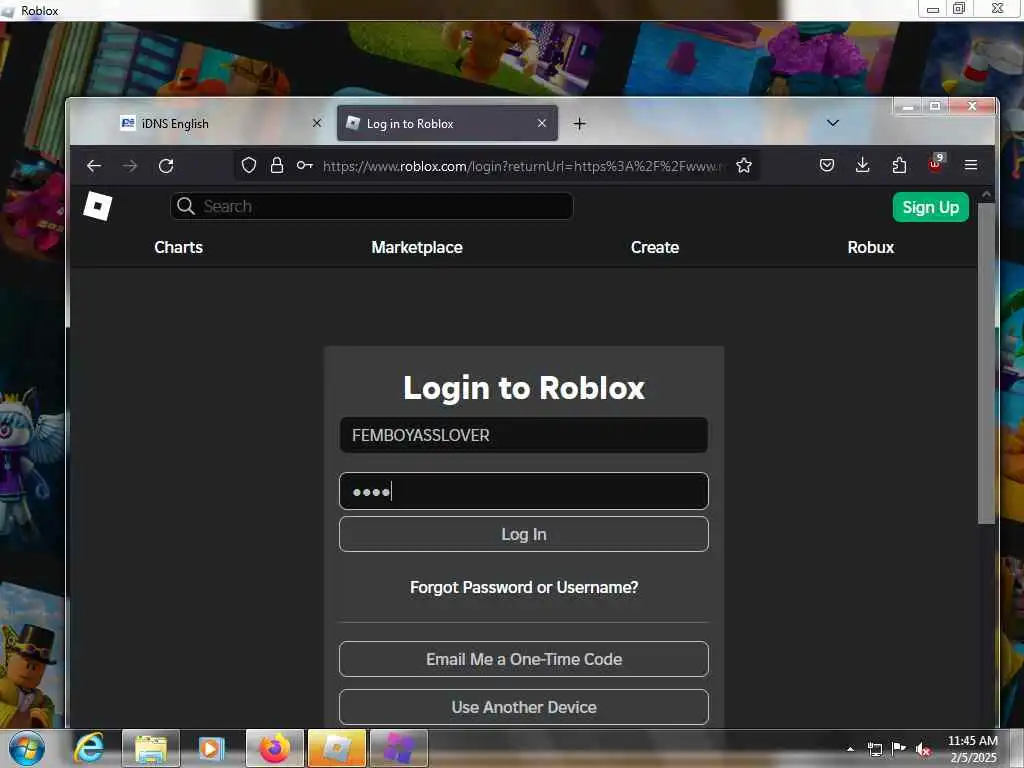Open the Robux page
This screenshot has height=768, width=1024.
[x=871, y=248]
